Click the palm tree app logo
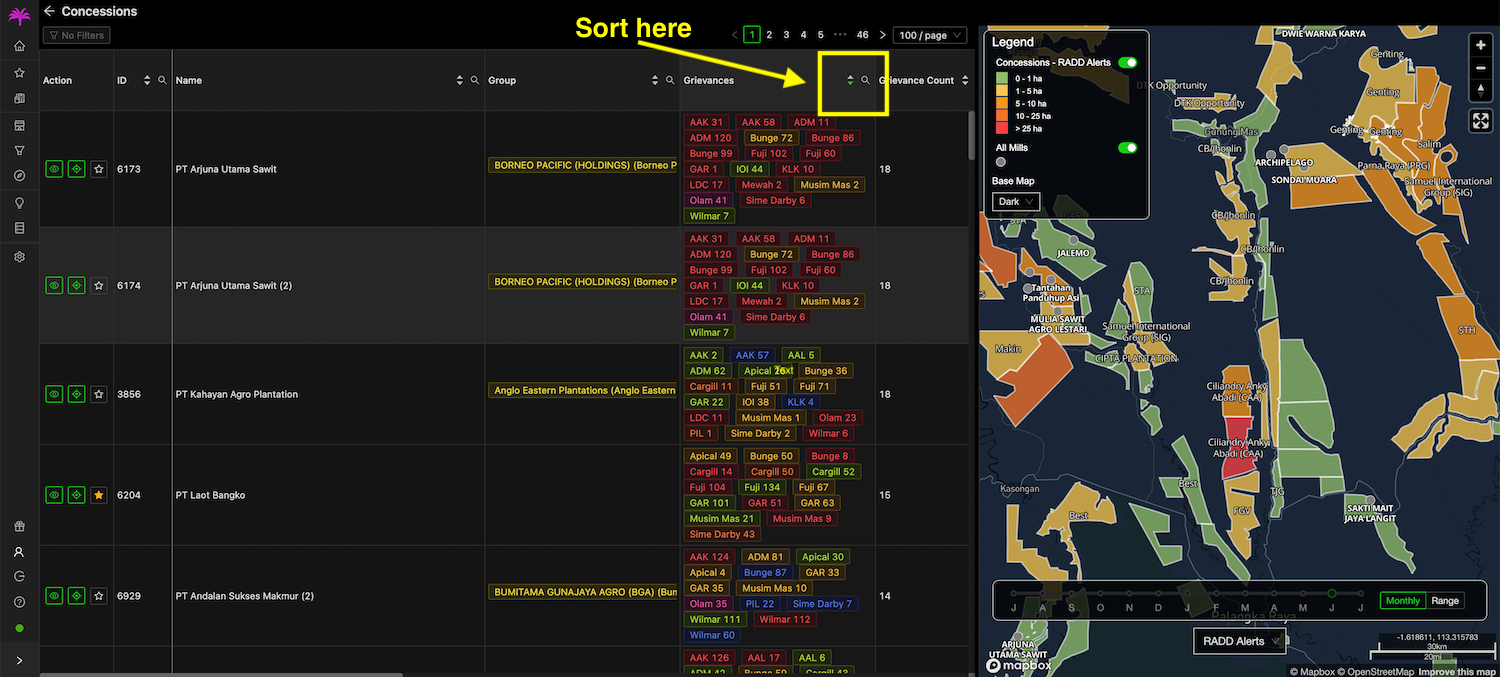The width and height of the screenshot is (1500, 677). pyautogui.click(x=19, y=15)
